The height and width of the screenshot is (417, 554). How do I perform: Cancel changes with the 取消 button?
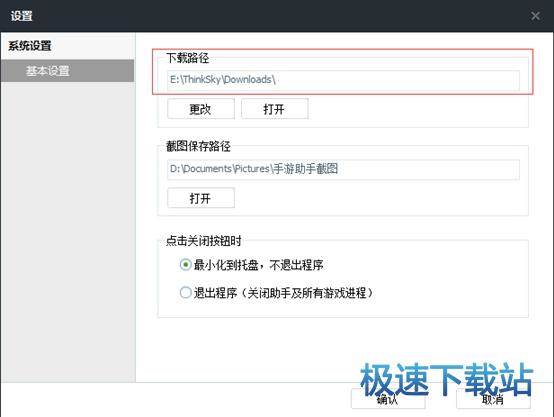[x=493, y=399]
